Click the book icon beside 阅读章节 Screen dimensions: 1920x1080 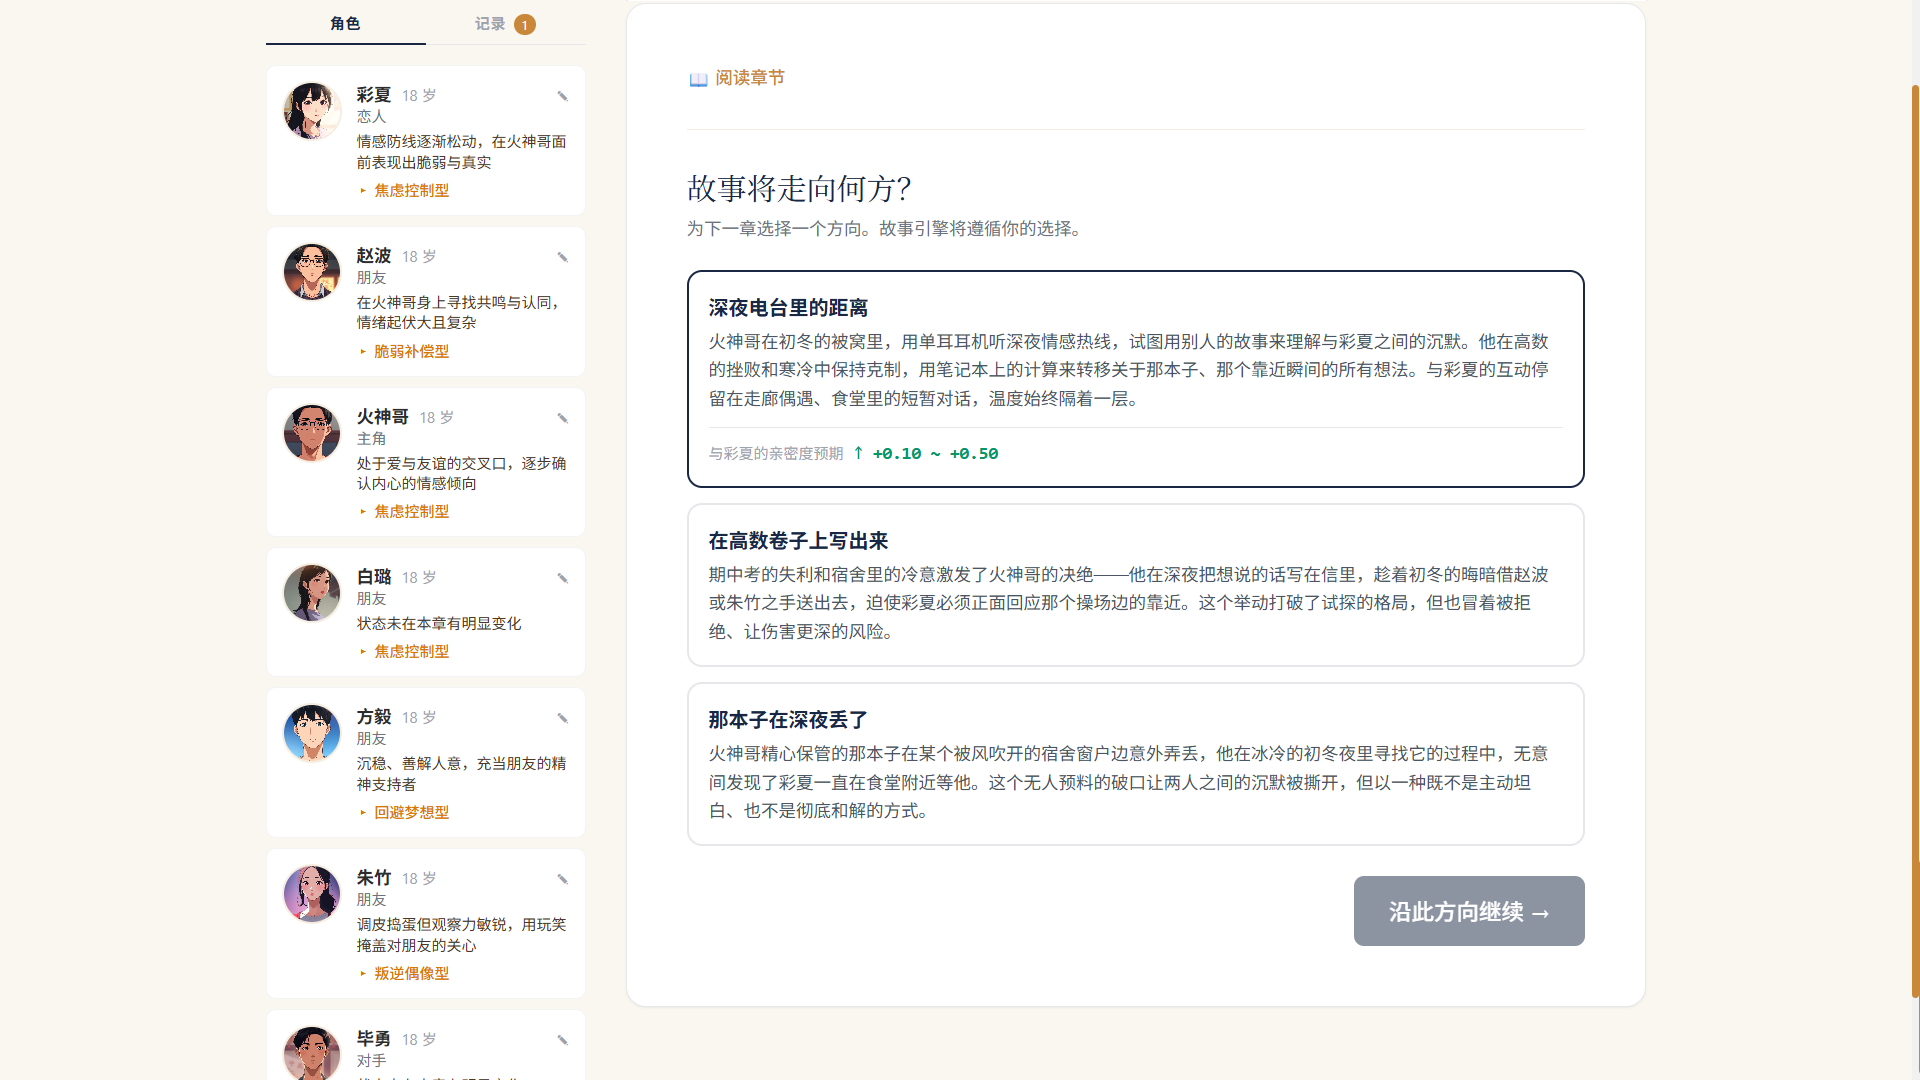[698, 79]
